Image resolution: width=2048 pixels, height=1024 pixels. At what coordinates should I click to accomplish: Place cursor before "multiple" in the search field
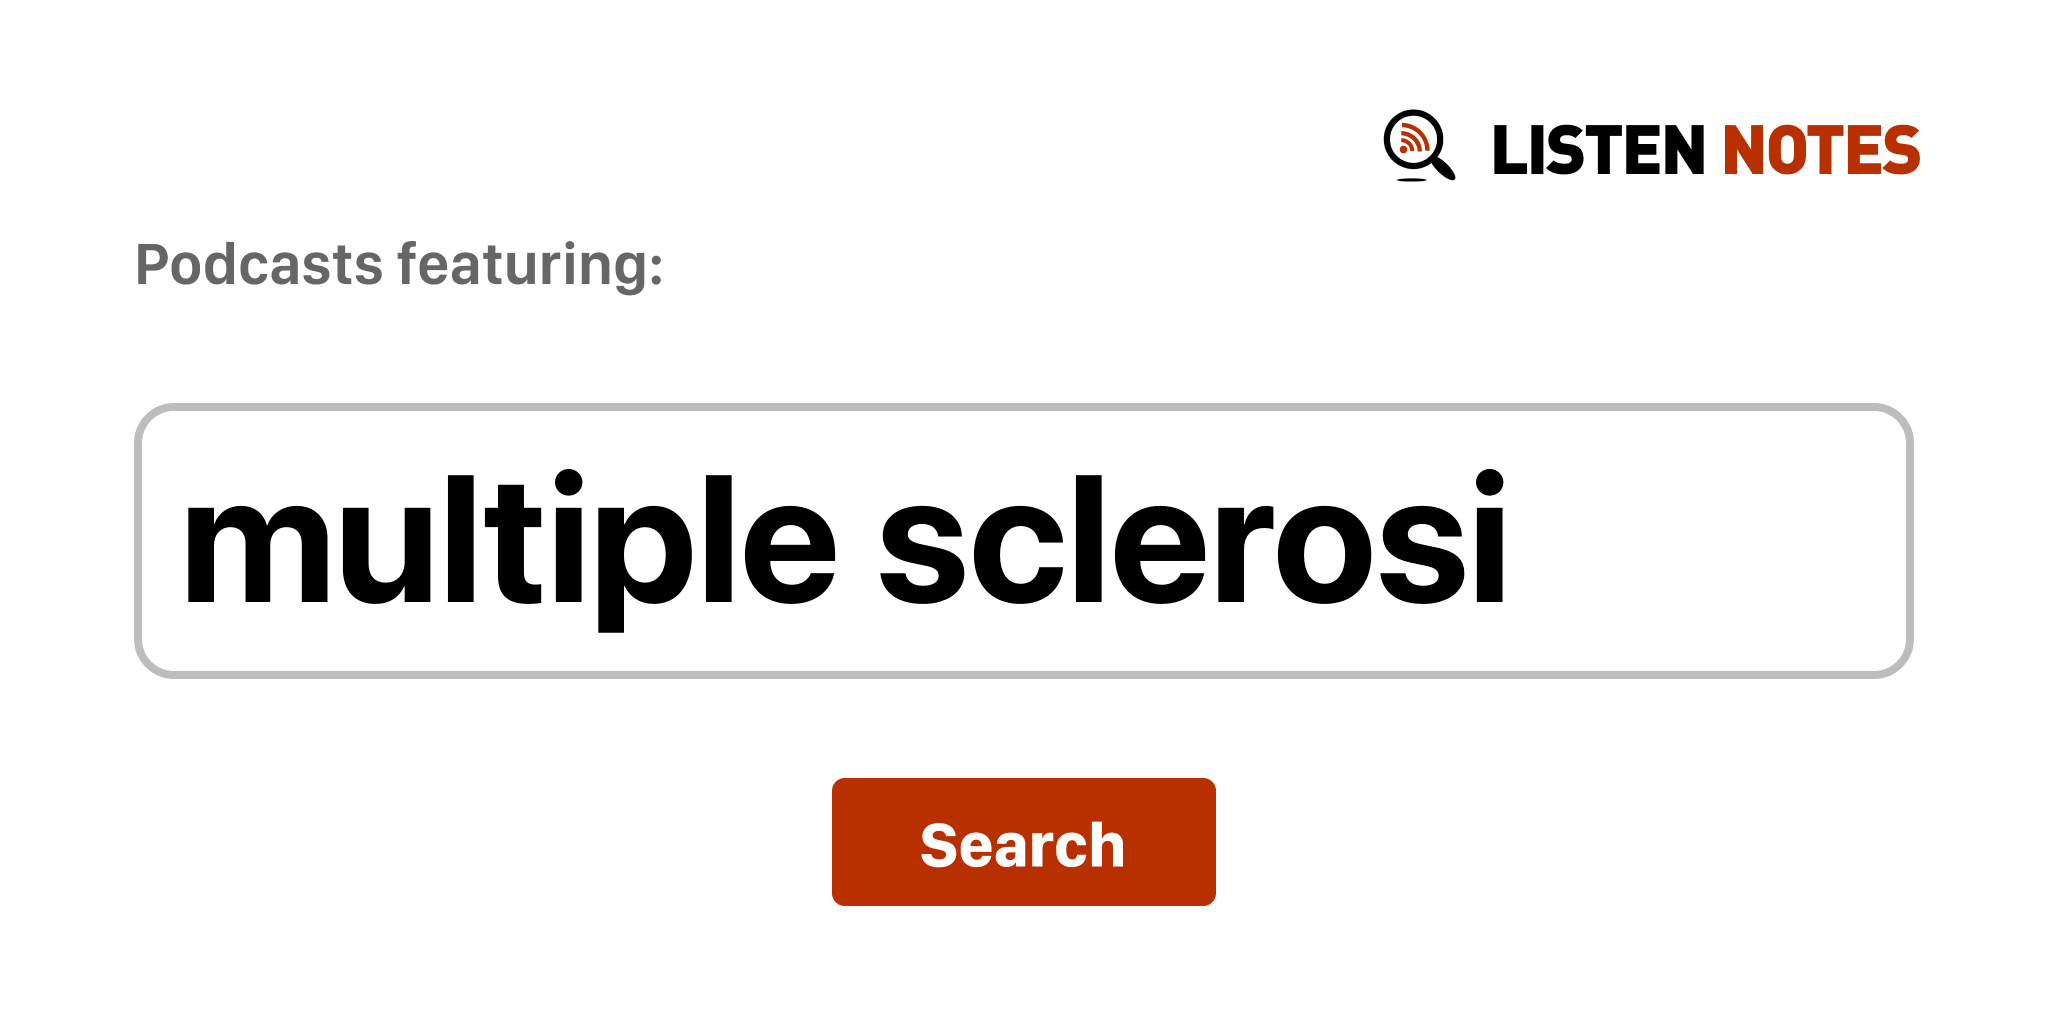(x=183, y=541)
